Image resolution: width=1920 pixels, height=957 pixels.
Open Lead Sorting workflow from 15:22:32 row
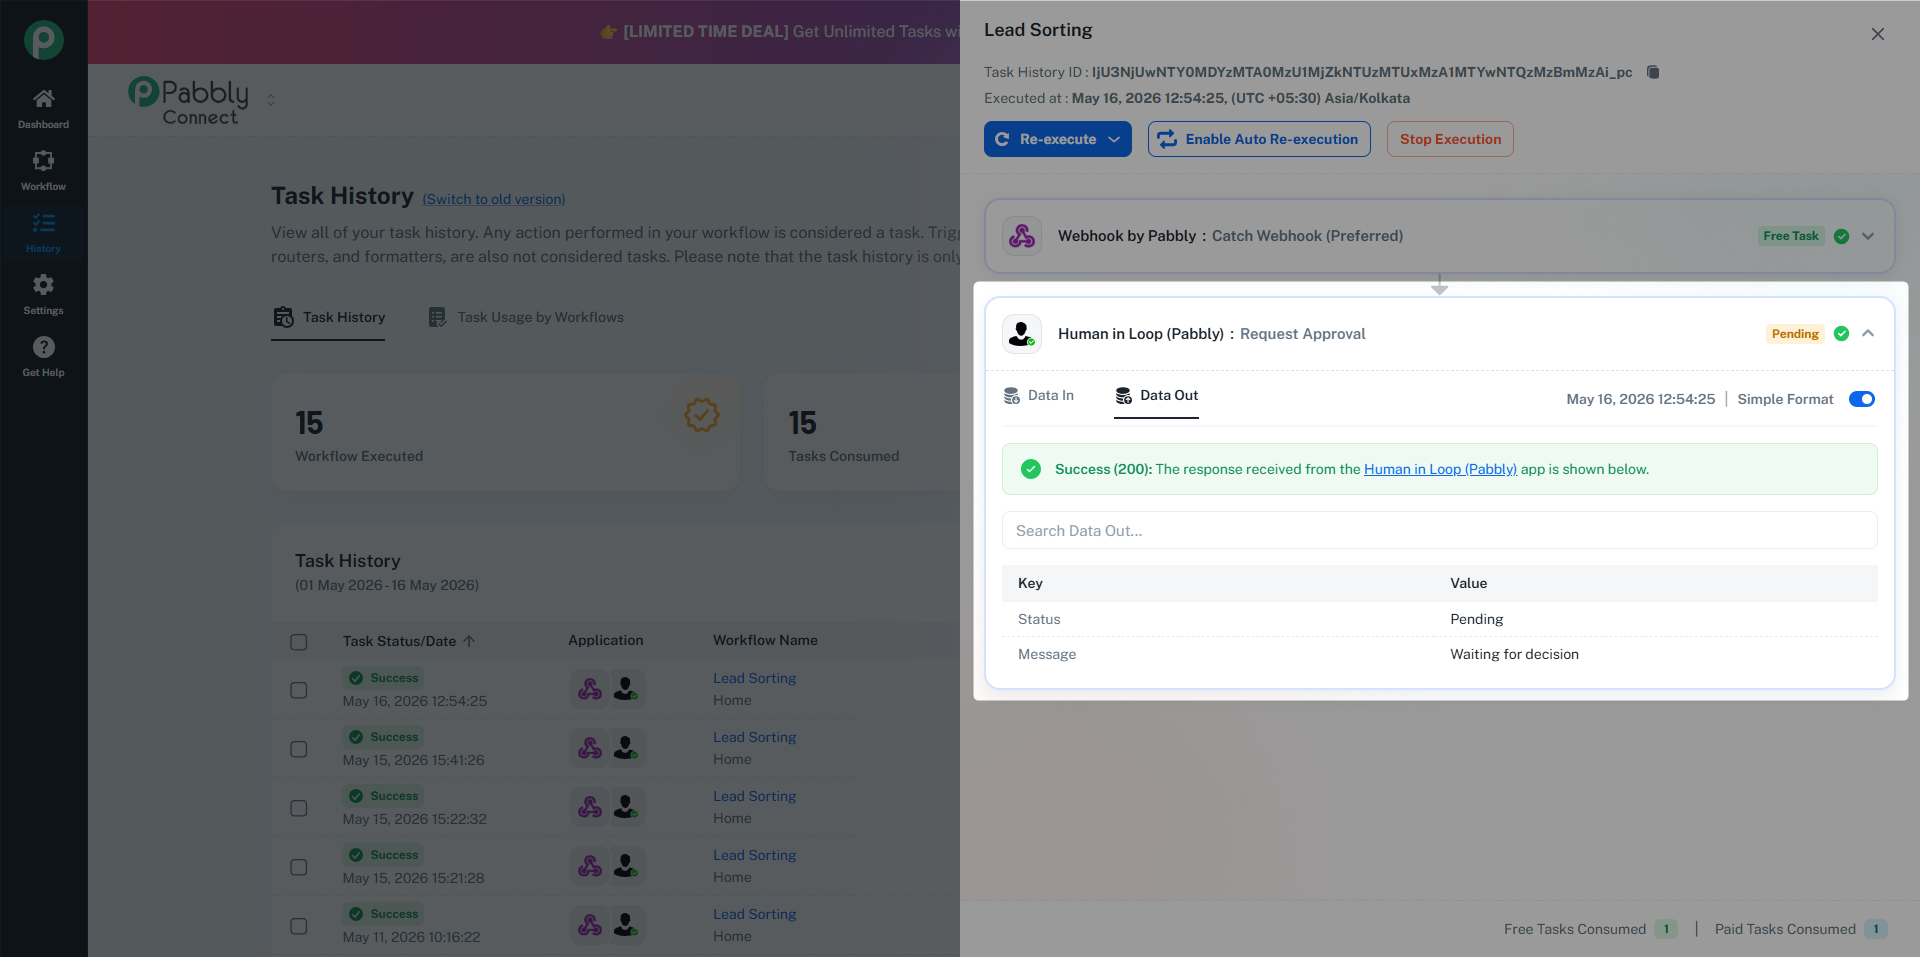point(755,796)
